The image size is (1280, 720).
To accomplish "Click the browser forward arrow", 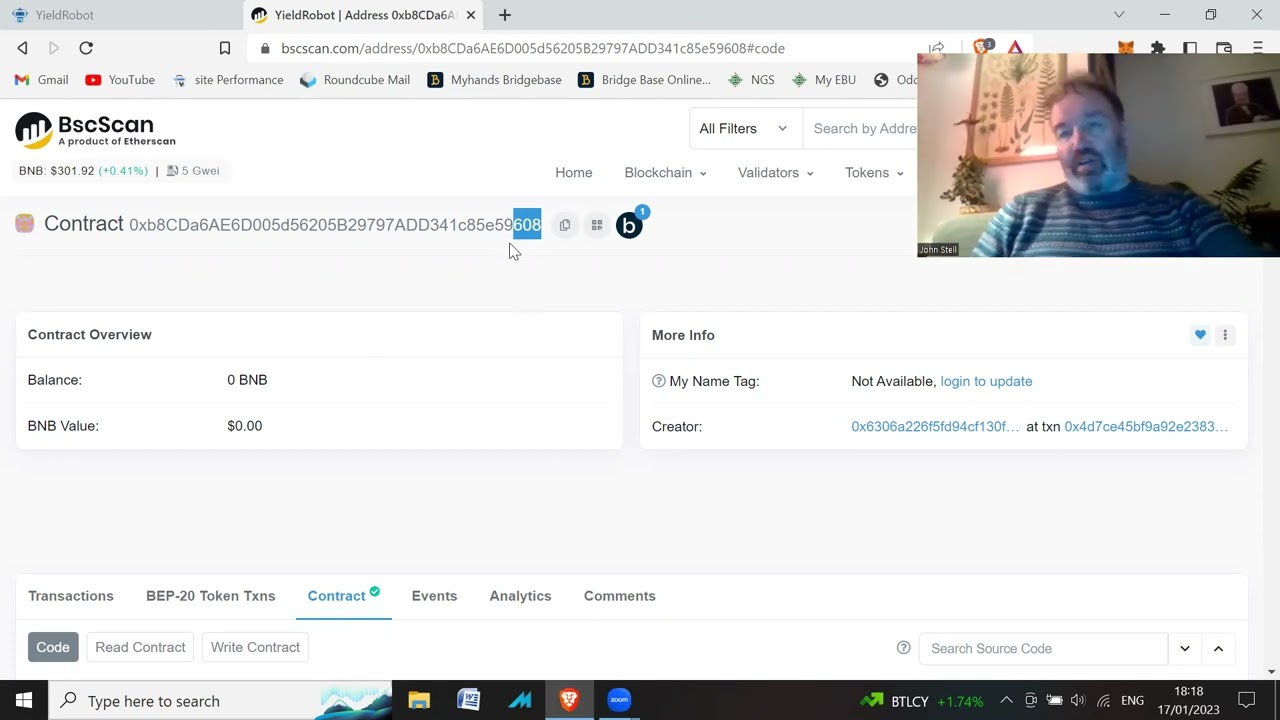I will click(54, 48).
